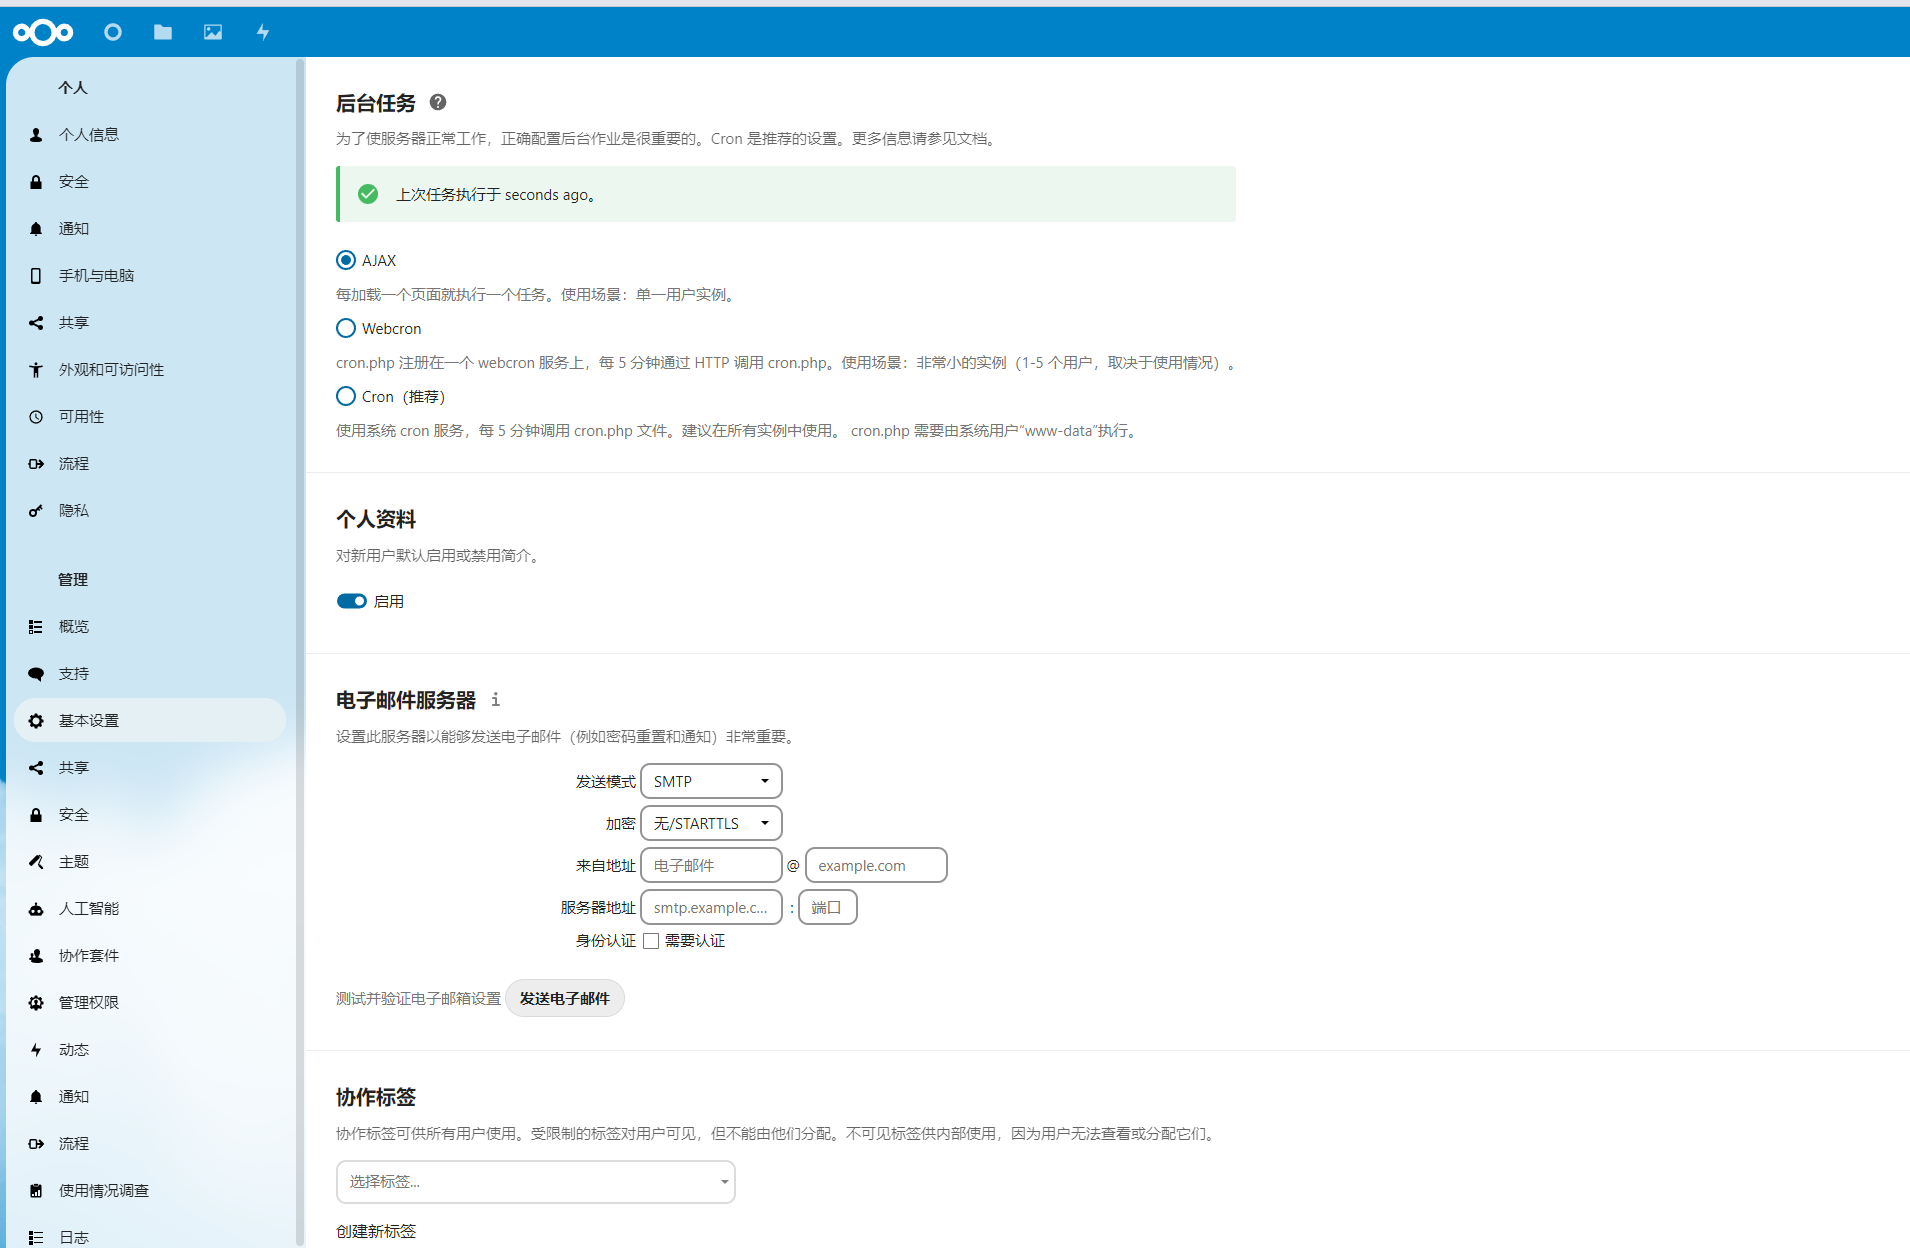Click the 电子邮件 from-address field
The image size is (1910, 1248).
[711, 865]
